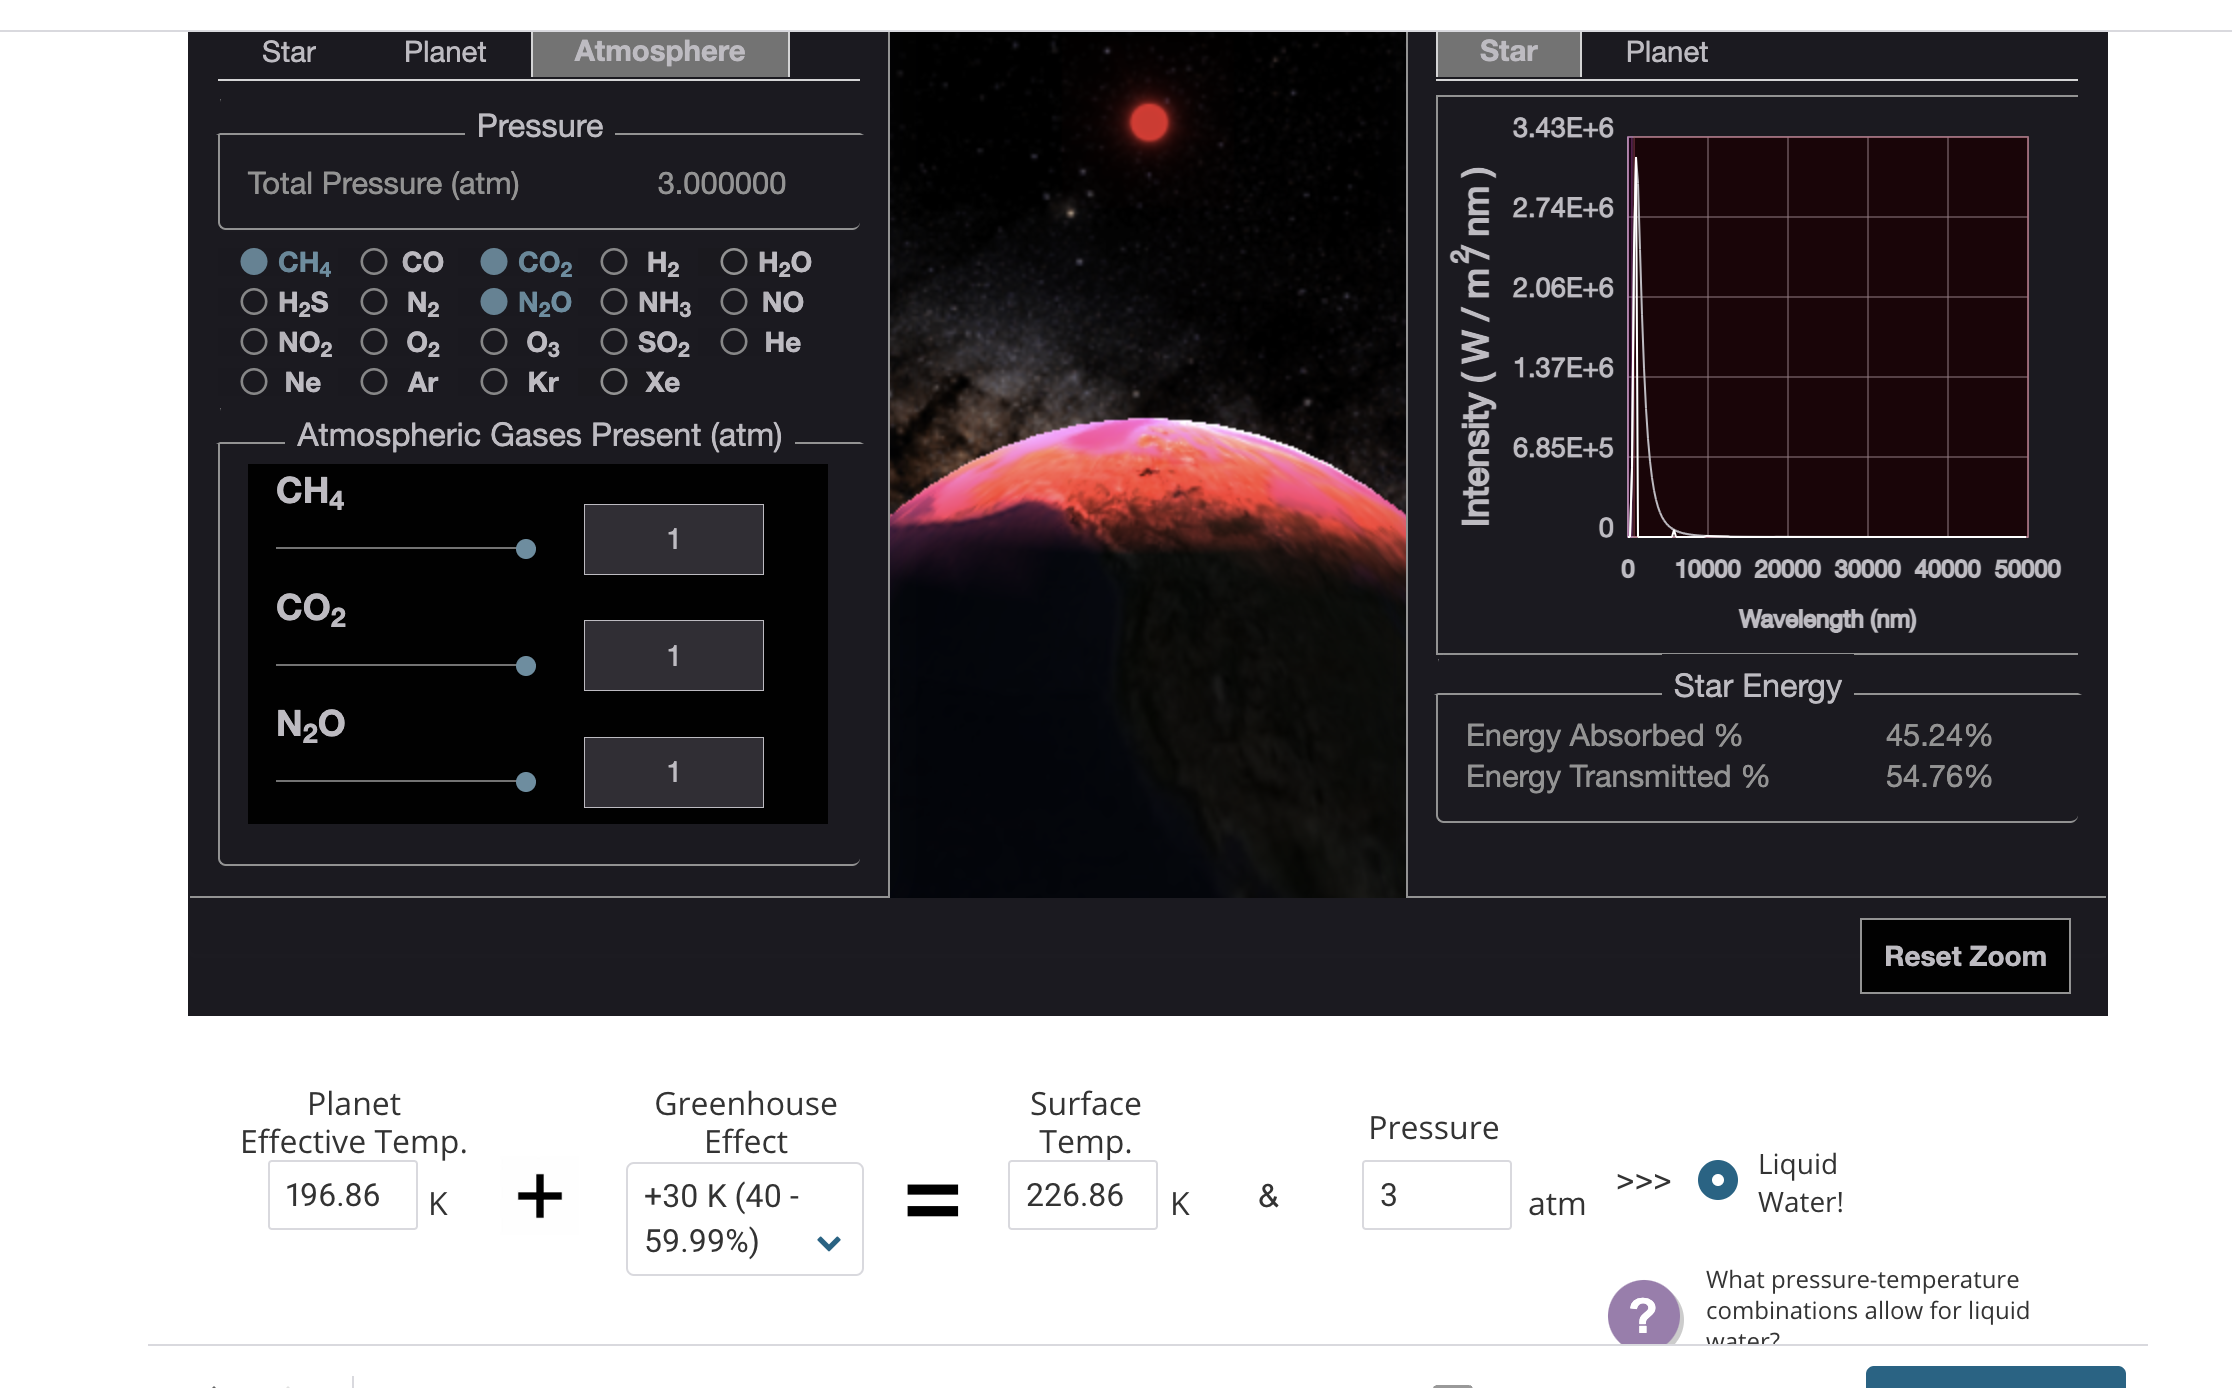The height and width of the screenshot is (1388, 2232).
Task: Click the CH4 pressure value box
Action: point(673,540)
